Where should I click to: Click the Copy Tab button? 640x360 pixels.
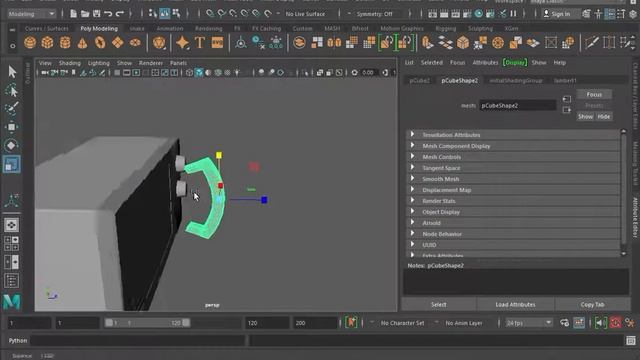(592, 304)
